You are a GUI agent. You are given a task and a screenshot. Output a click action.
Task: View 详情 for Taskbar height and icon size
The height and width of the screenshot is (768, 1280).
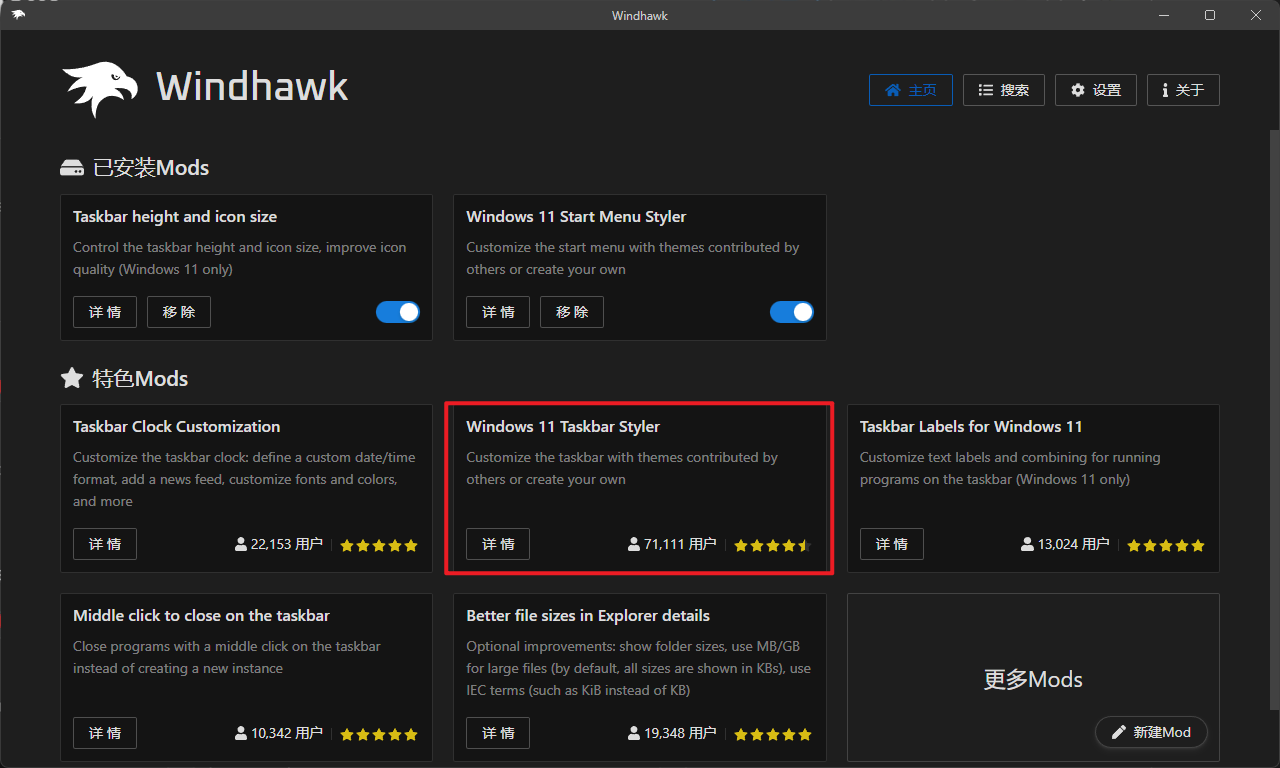pos(105,312)
